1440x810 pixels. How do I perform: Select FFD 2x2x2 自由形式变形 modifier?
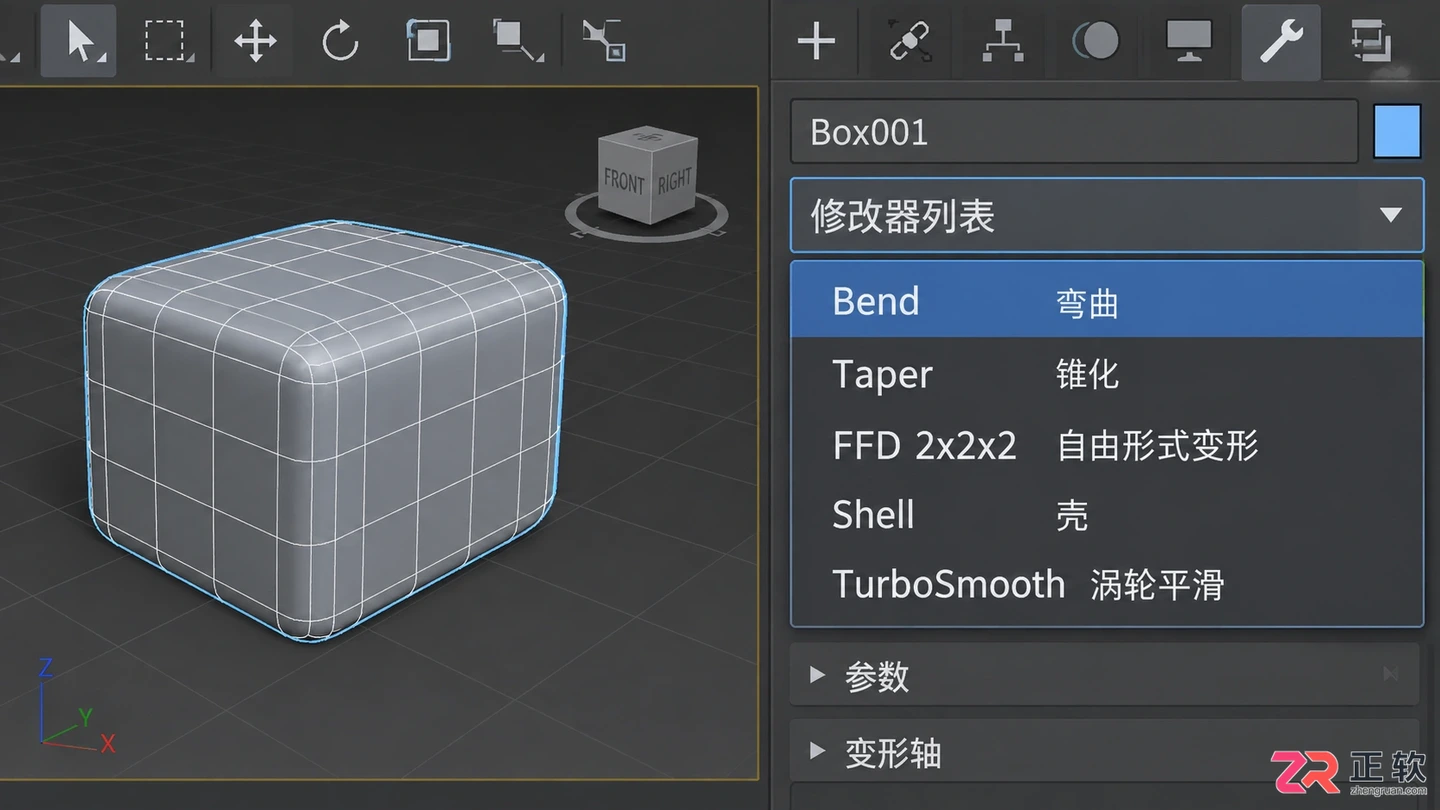click(1107, 445)
